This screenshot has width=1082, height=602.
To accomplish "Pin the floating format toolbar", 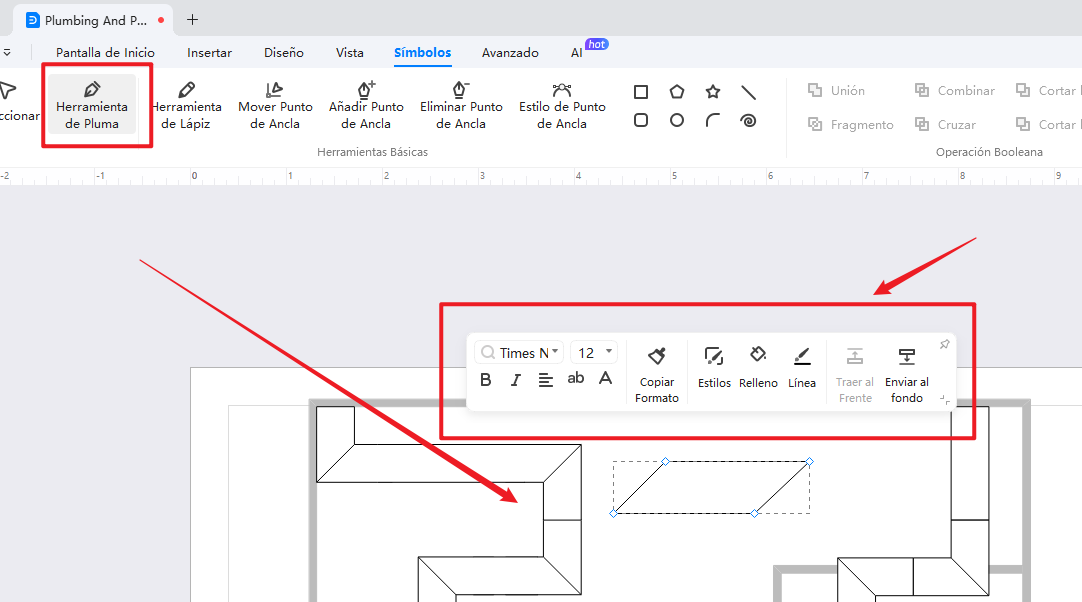I will coord(944,345).
